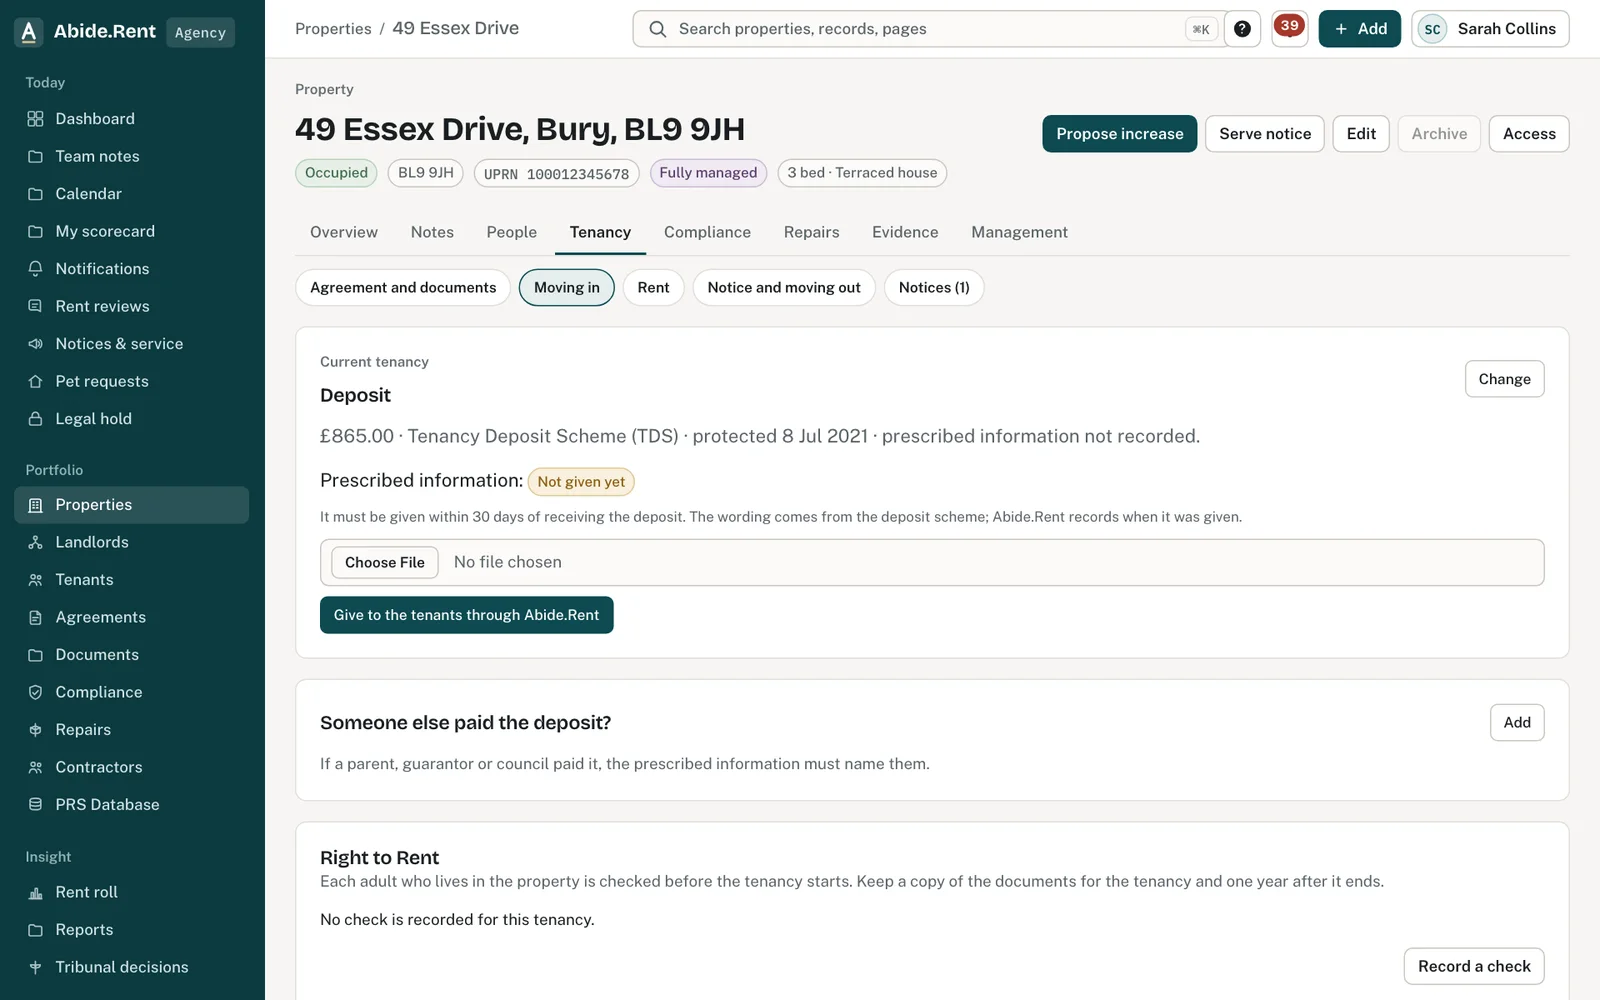The image size is (1600, 1000).
Task: Click the Properties breadcrumb link
Action: coord(333,29)
